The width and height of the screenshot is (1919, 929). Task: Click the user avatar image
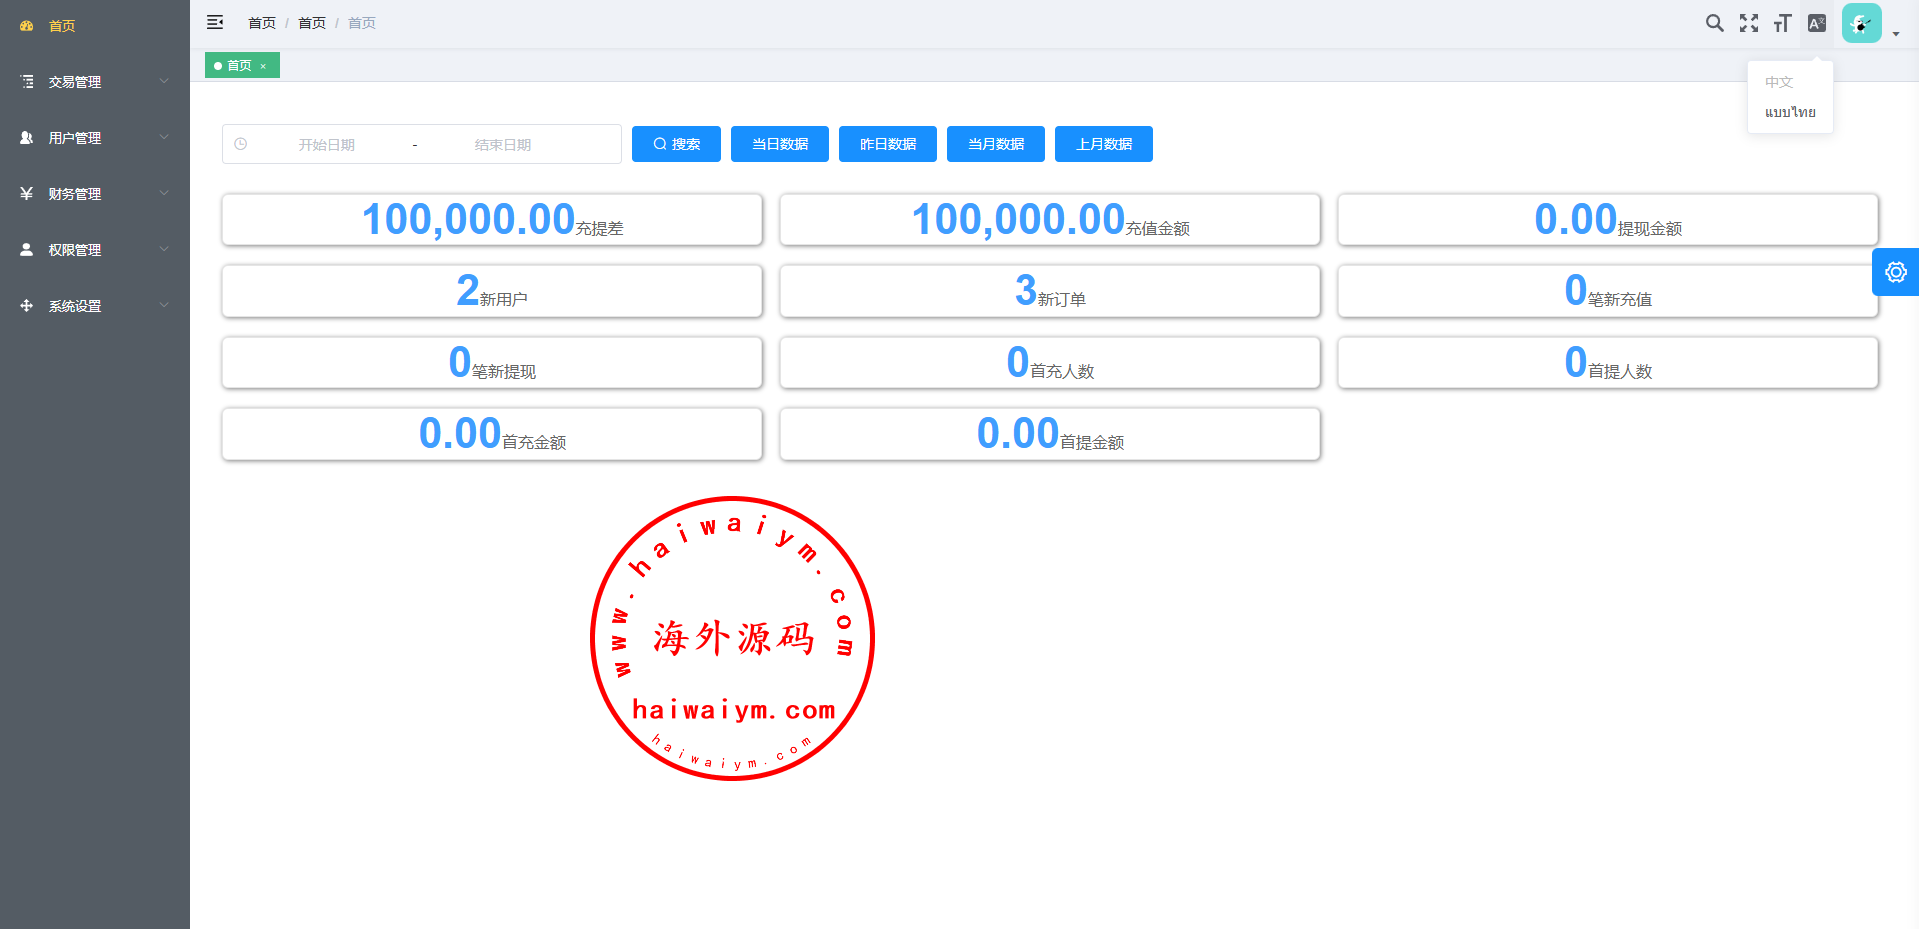(1860, 23)
